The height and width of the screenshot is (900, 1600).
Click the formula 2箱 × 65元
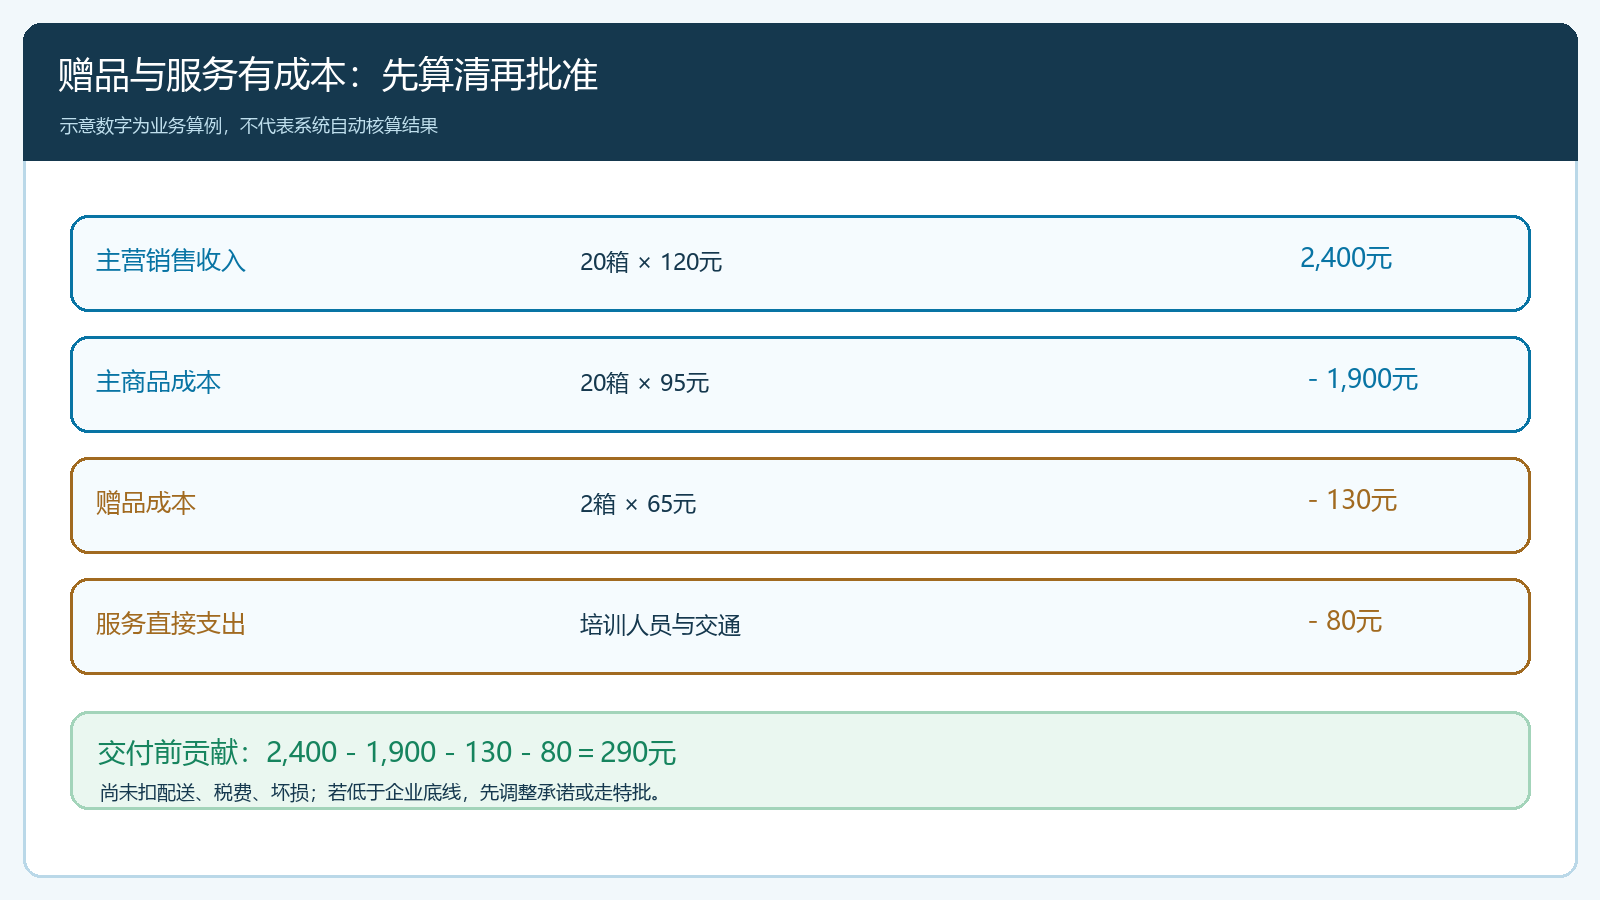(638, 504)
